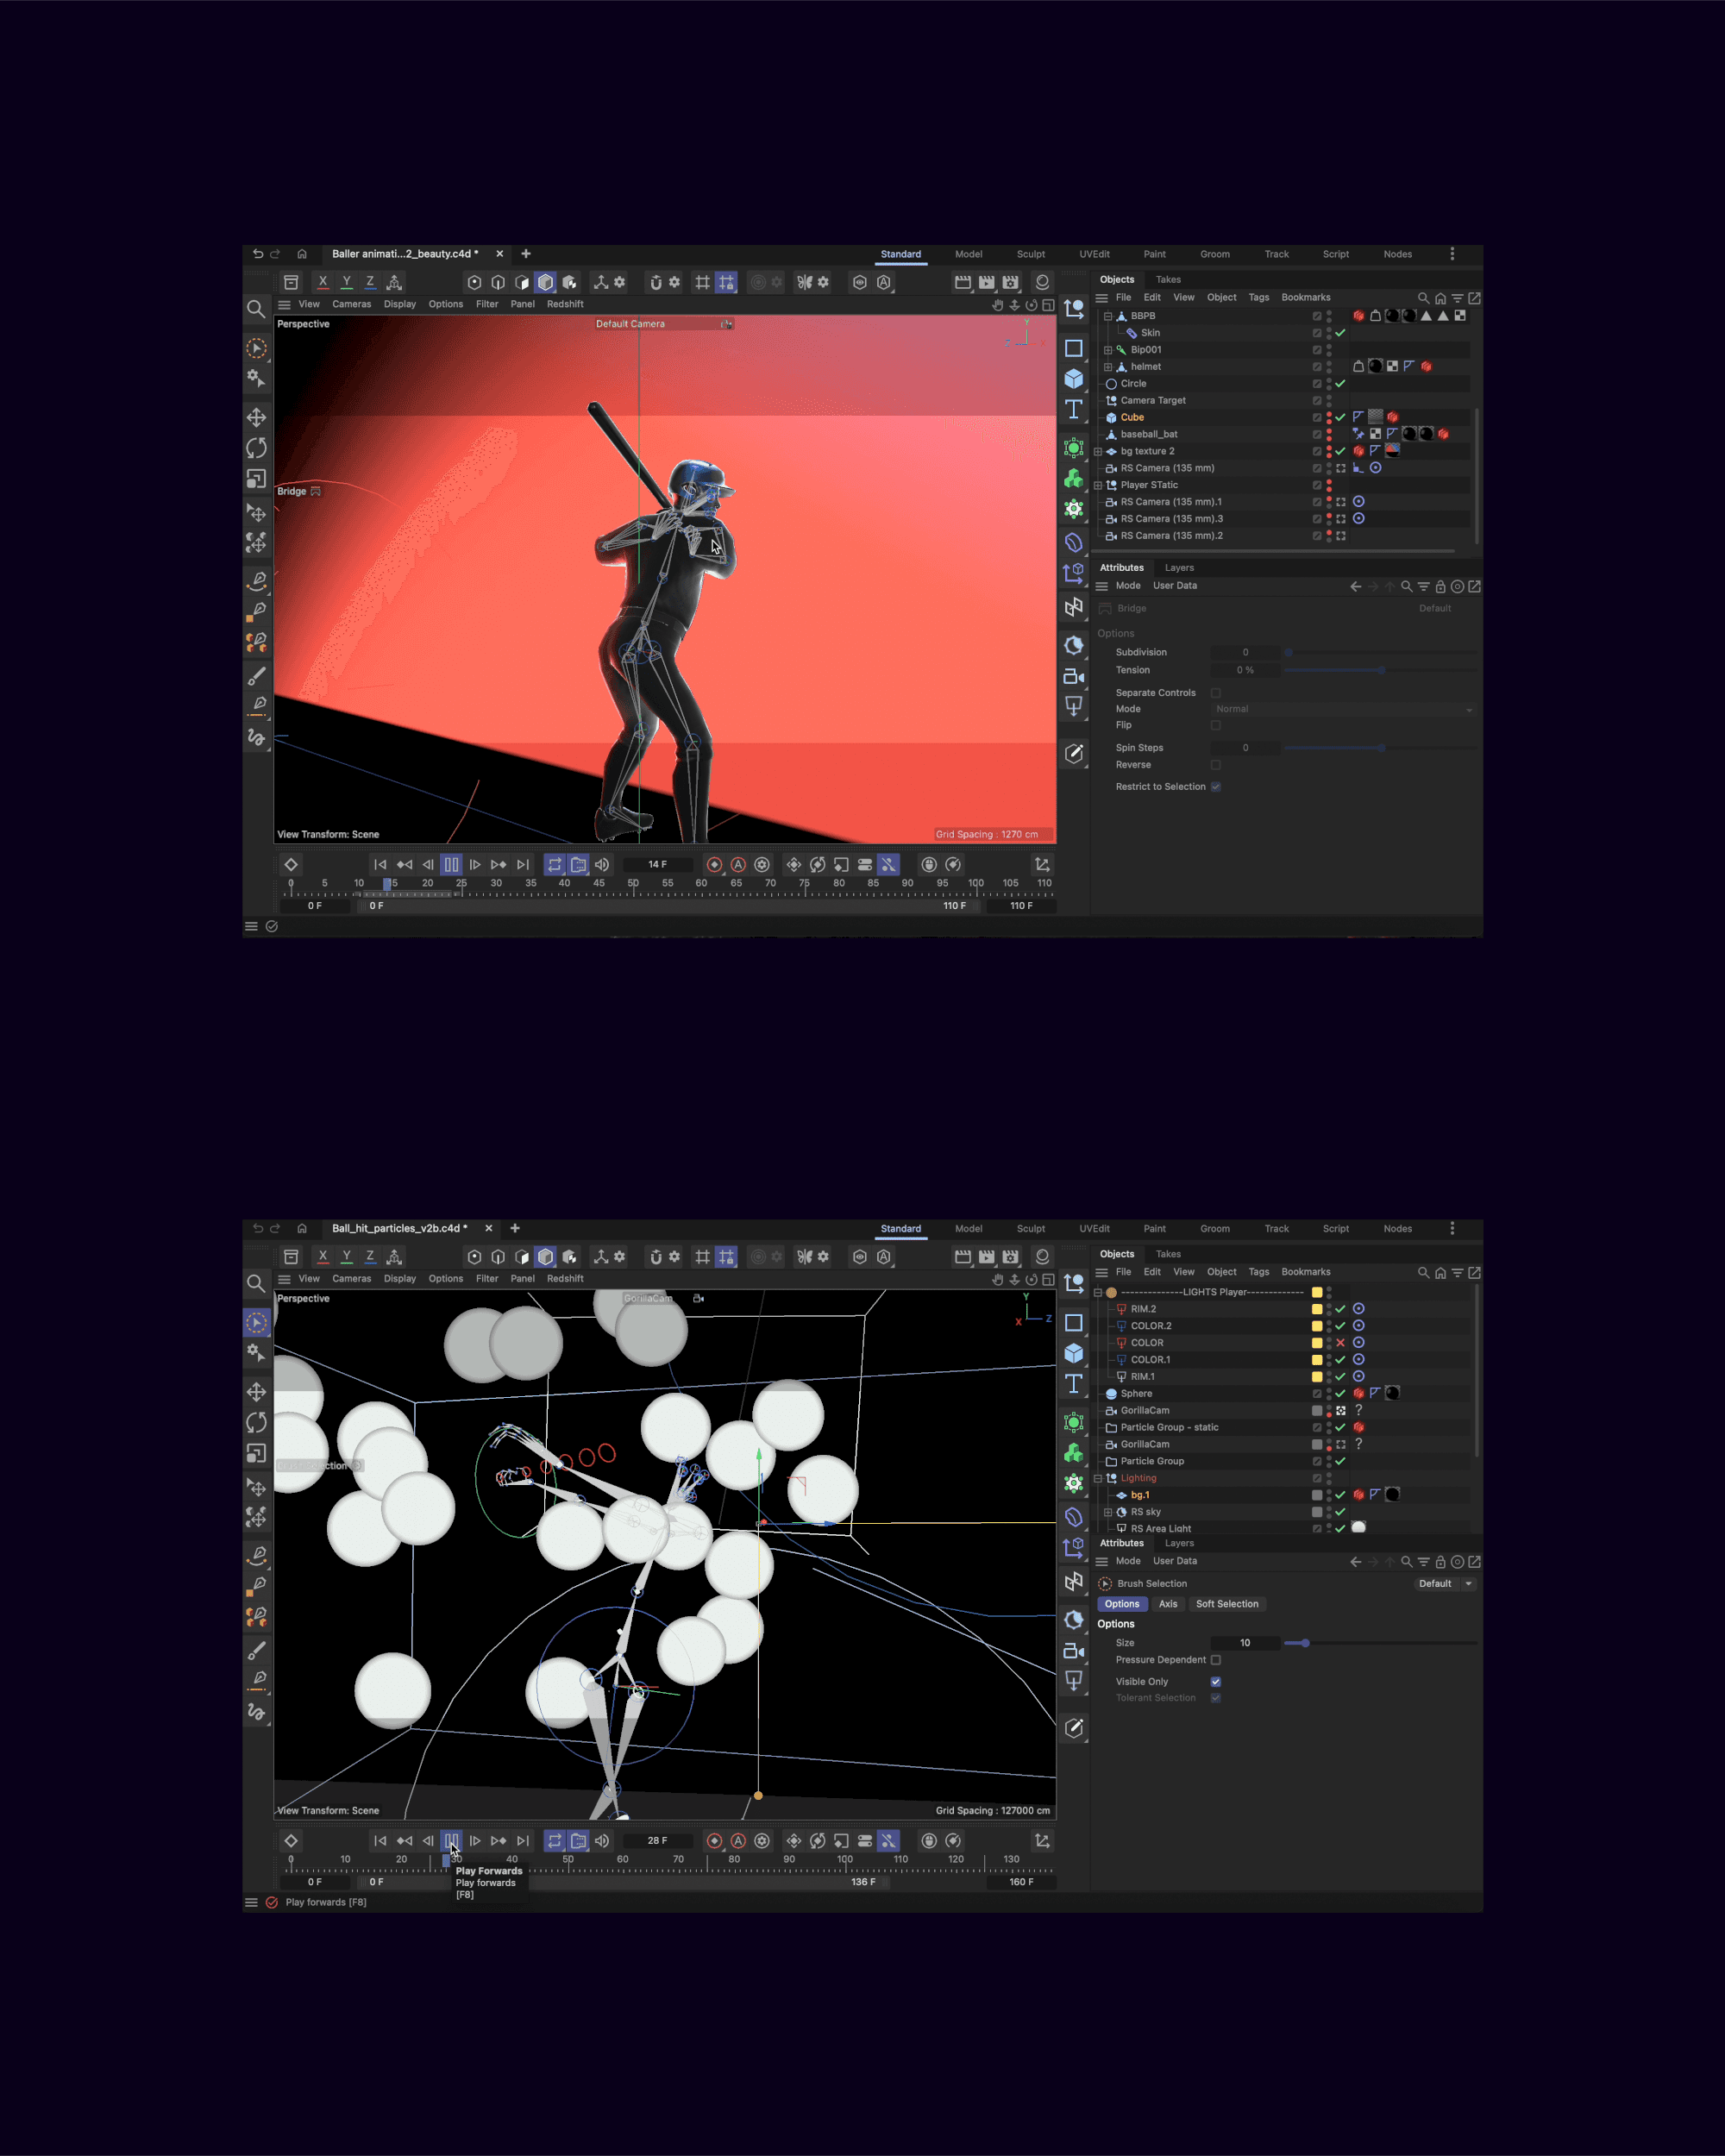Click search magnifier in Baller animation left toolbar
The height and width of the screenshot is (2156, 1725).
[x=256, y=309]
